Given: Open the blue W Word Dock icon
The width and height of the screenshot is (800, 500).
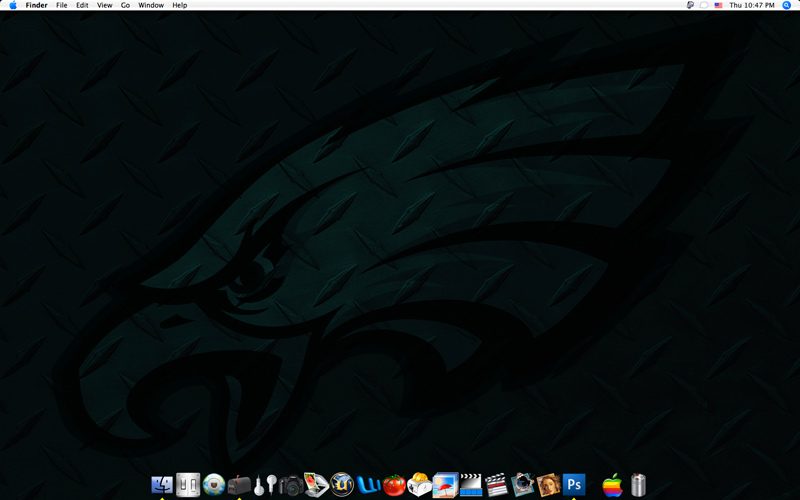Looking at the screenshot, I should pos(368,485).
